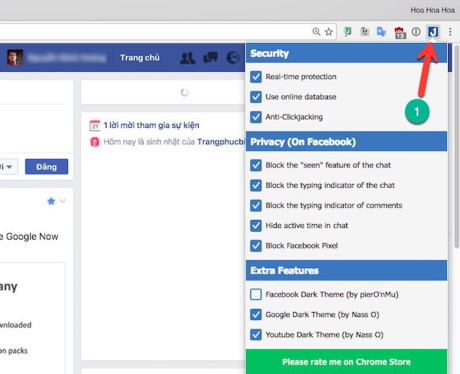Toggle Block Facebook Pixel checkbox
Image resolution: width=460 pixels, height=374 pixels.
click(256, 246)
